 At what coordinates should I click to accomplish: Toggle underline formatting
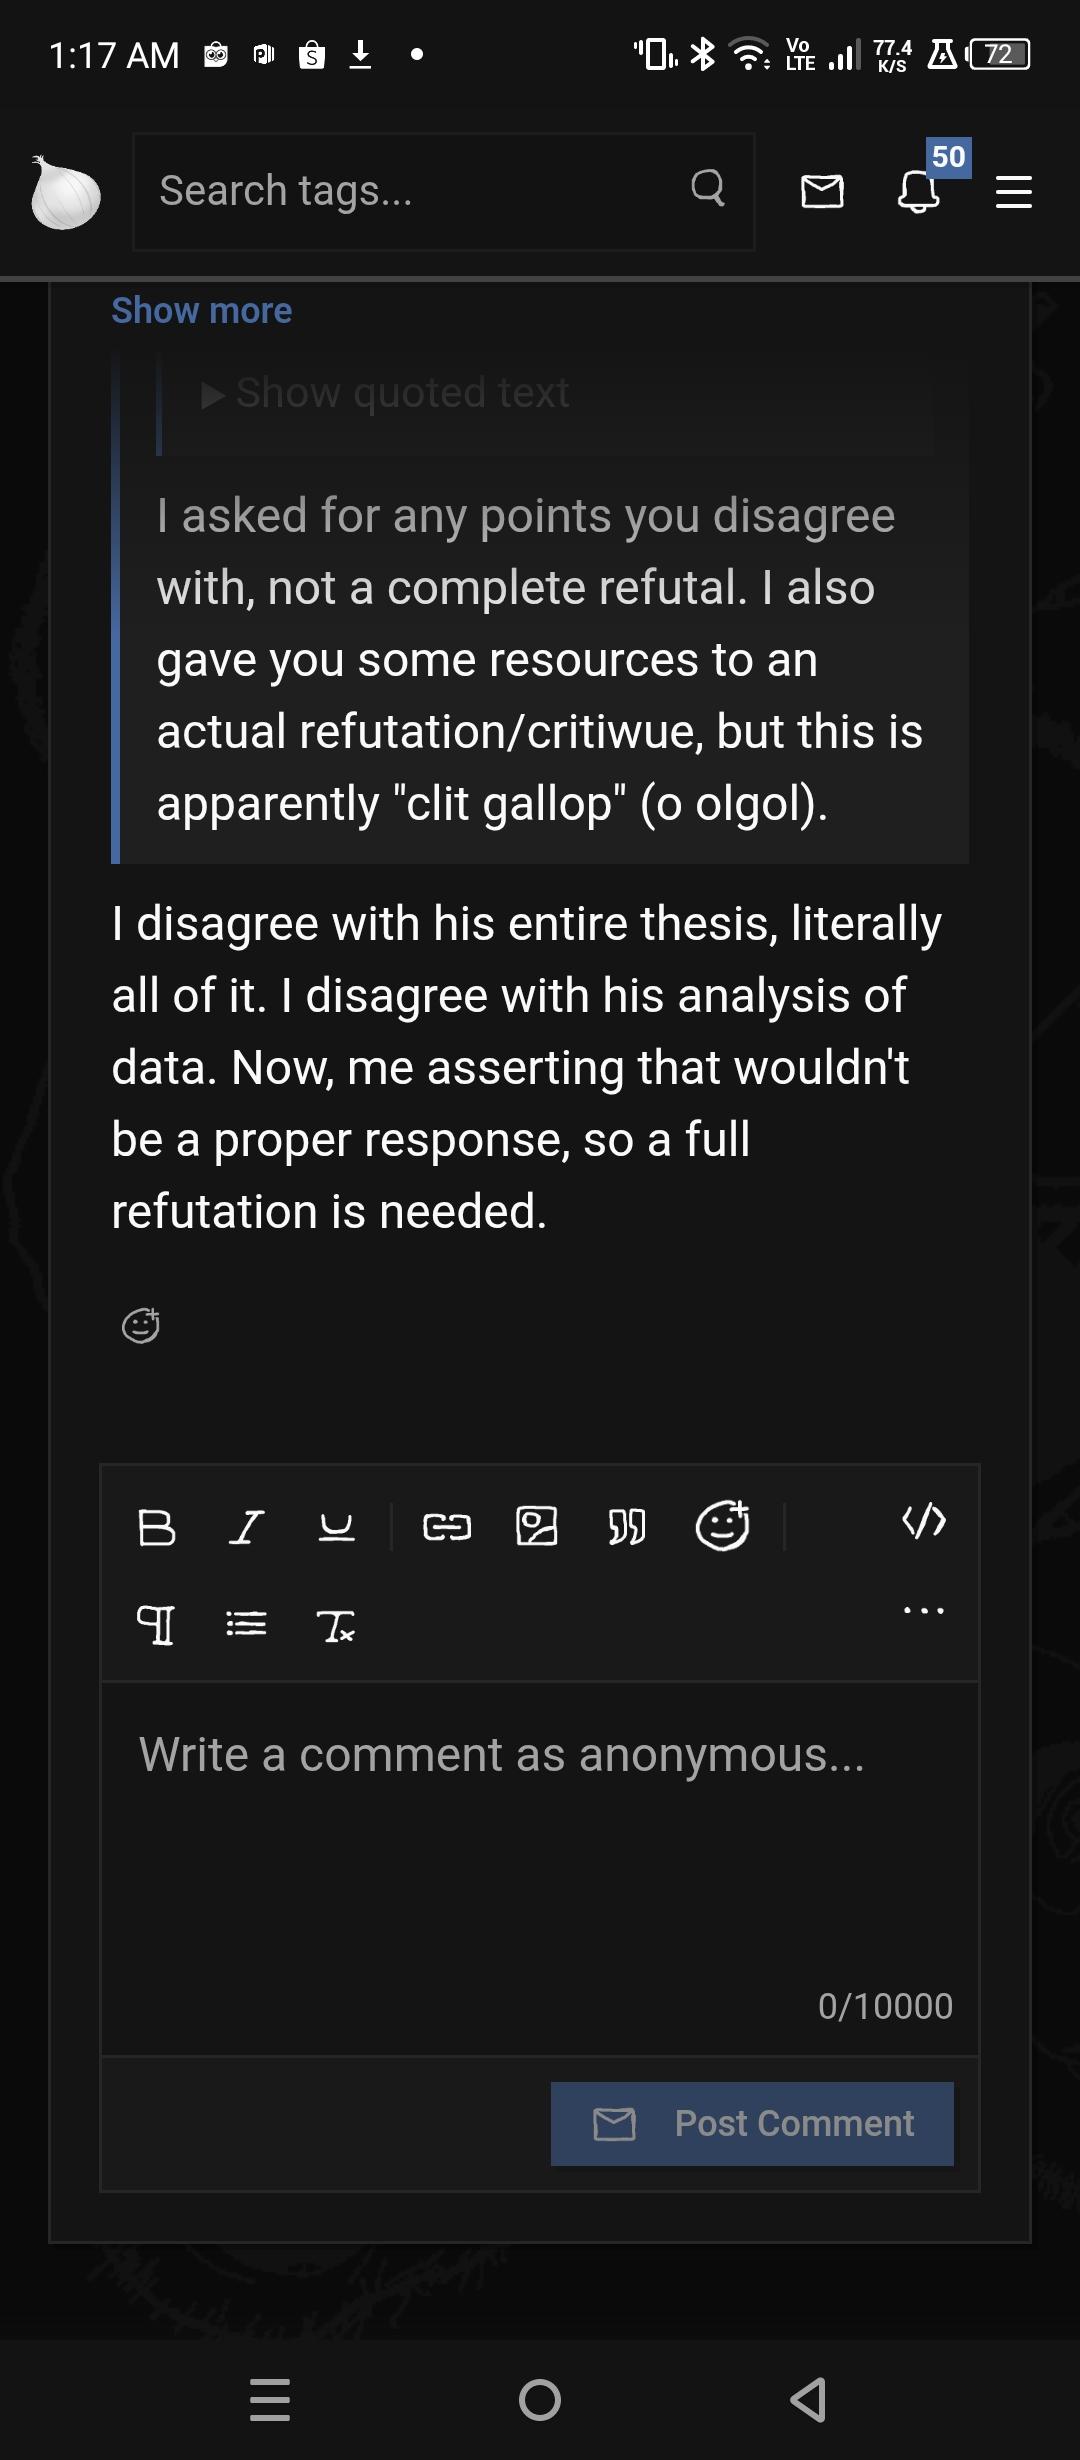[x=336, y=1527]
